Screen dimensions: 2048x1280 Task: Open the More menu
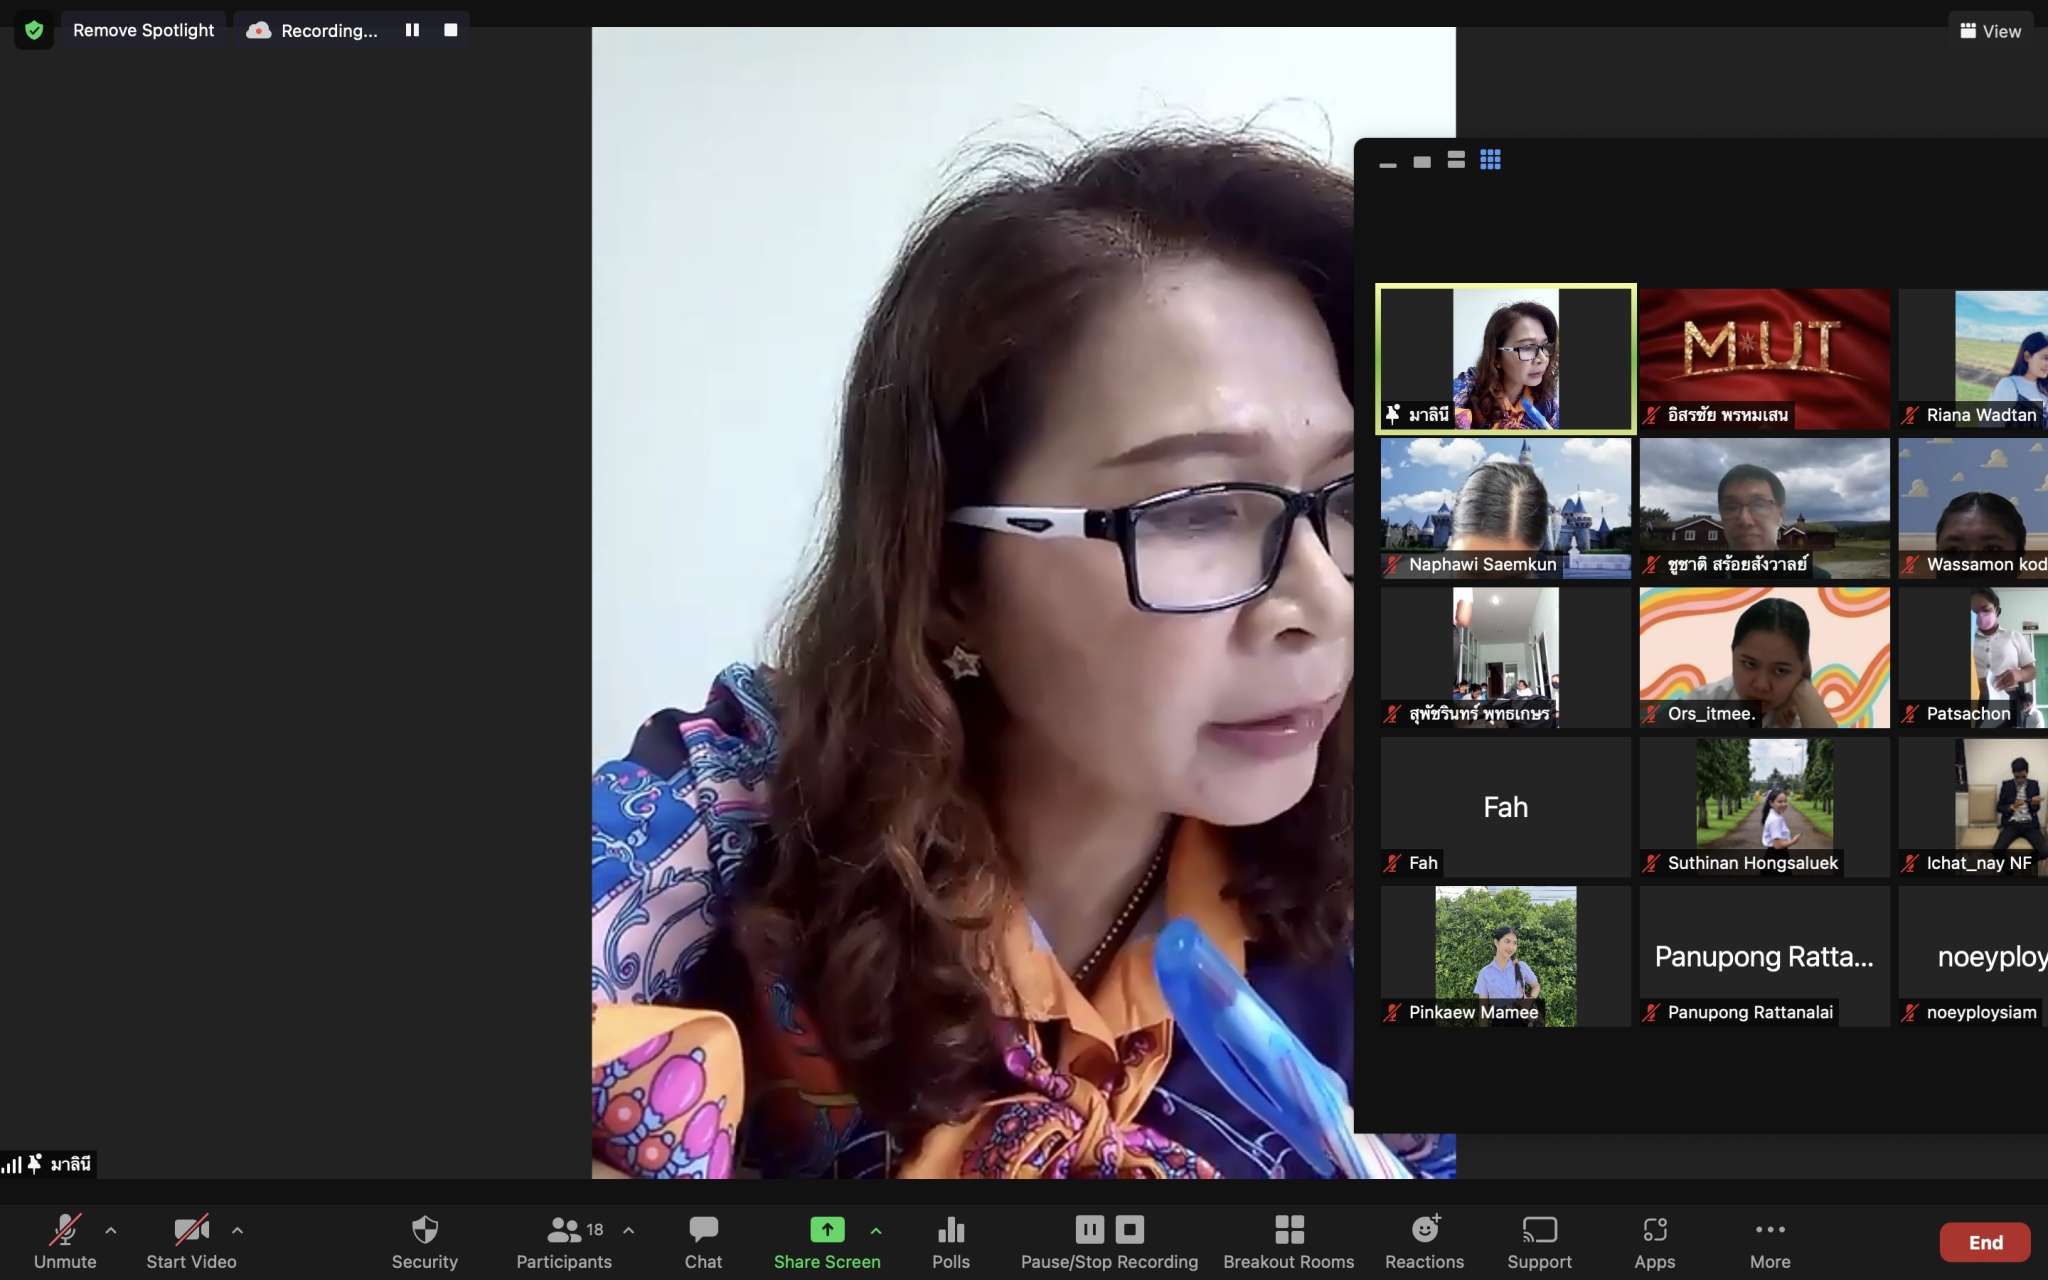[x=1769, y=1241]
